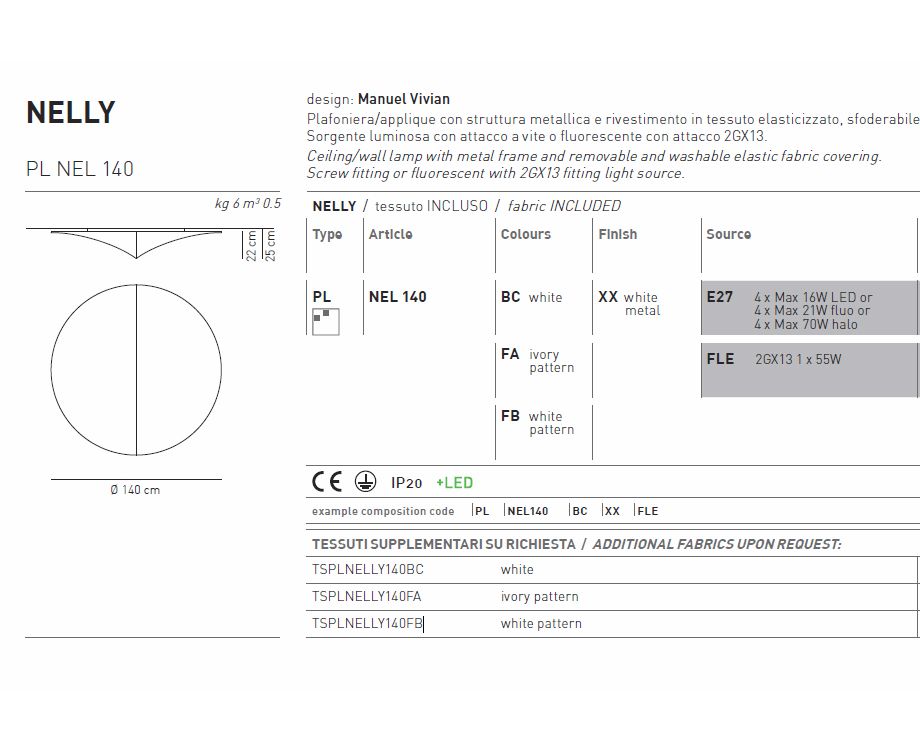Viewport: 920px width, 753px height.
Task: Click the TSPLNELLY140FA fabric code row
Action: tap(368, 597)
